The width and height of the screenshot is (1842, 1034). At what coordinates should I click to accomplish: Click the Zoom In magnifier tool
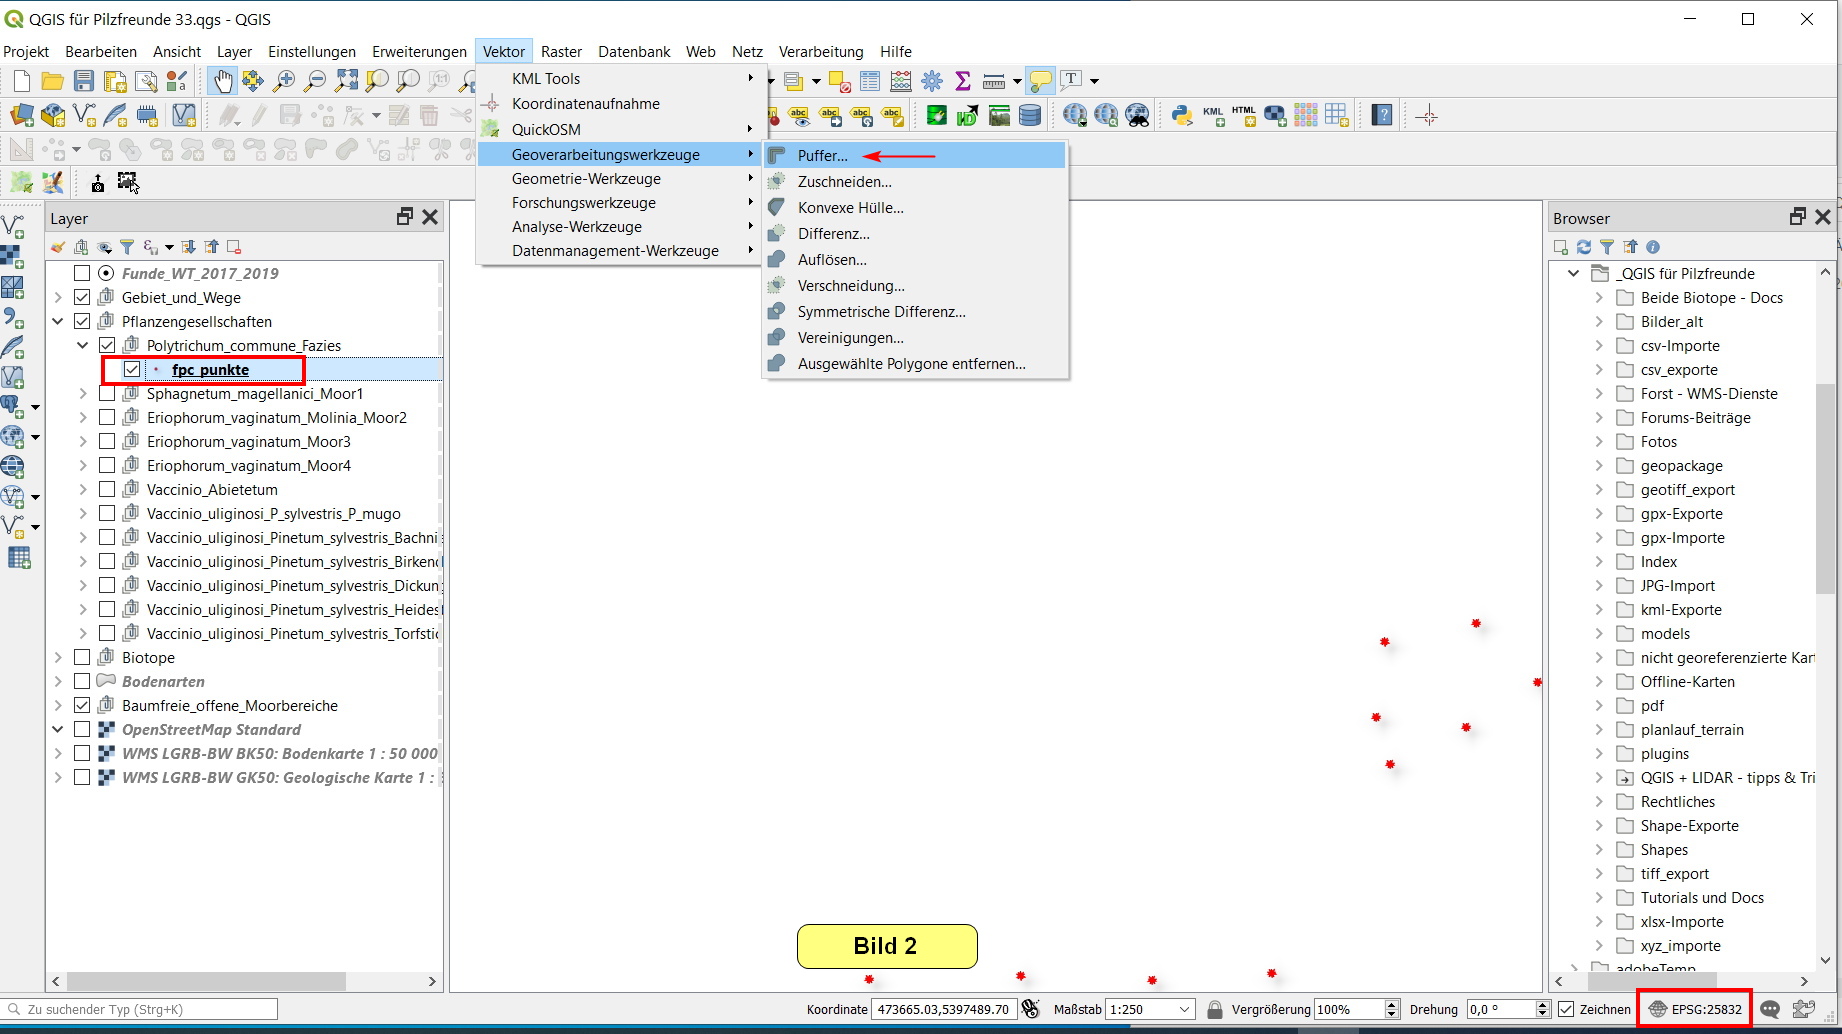coord(285,81)
